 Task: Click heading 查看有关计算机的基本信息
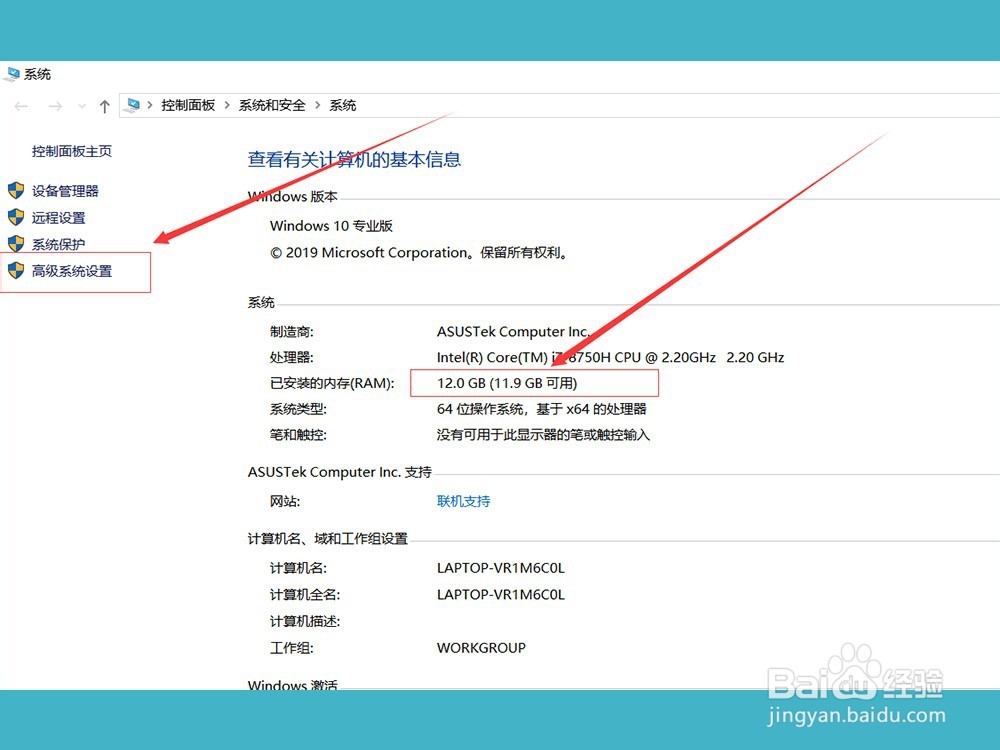tap(354, 159)
